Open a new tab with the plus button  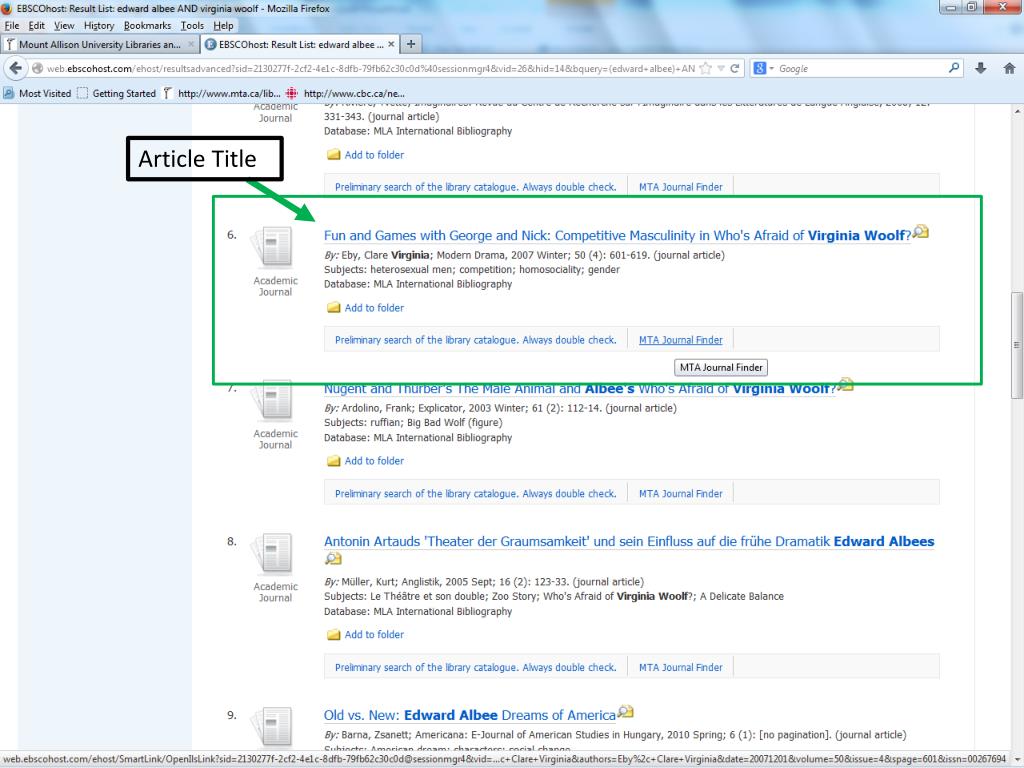pyautogui.click(x=411, y=44)
